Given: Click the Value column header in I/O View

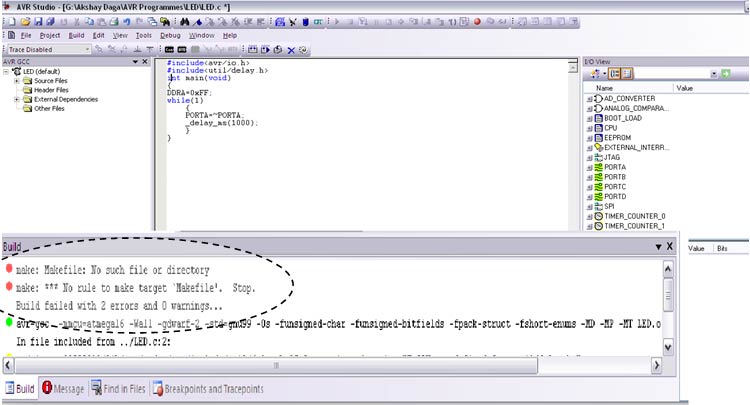Looking at the screenshot, I should pyautogui.click(x=684, y=88).
